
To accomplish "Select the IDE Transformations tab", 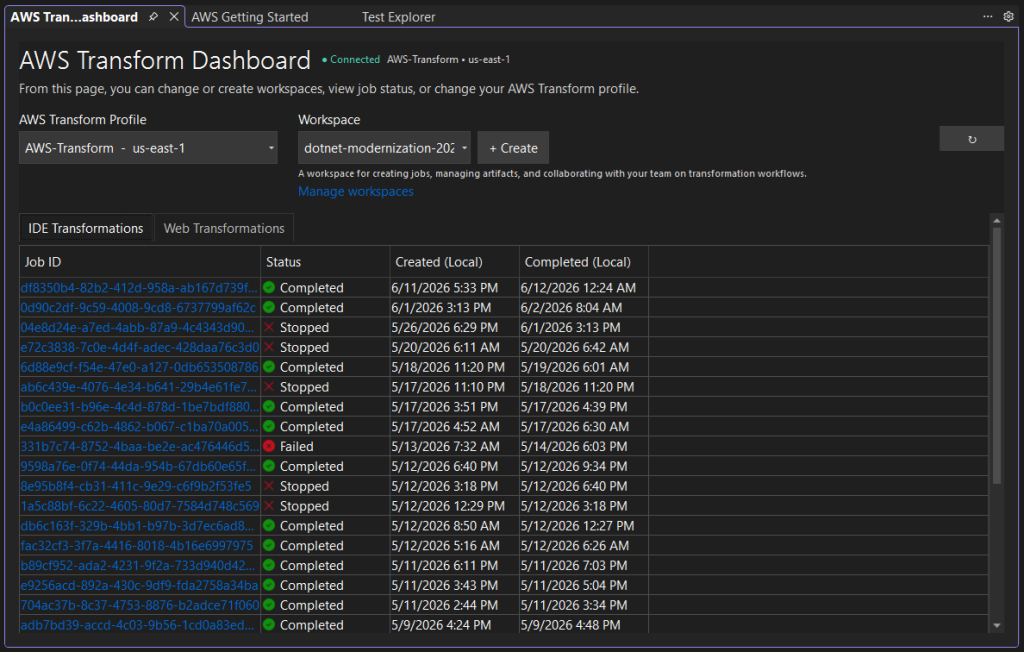I will [x=86, y=228].
